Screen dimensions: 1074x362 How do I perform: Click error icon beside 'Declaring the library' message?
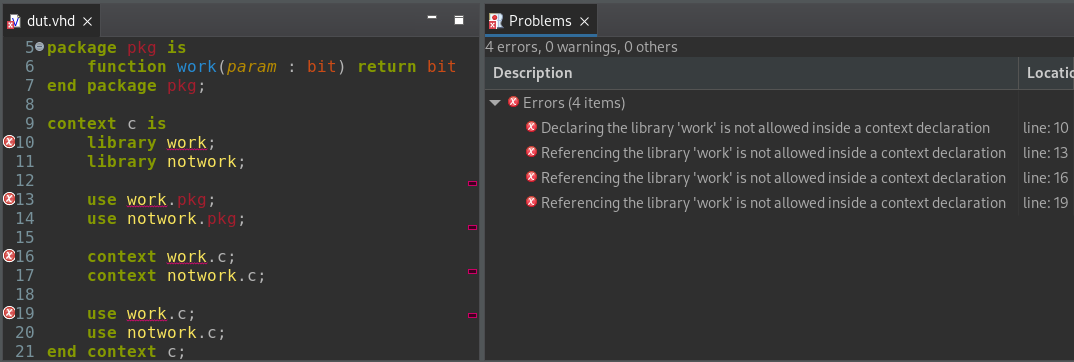click(x=531, y=127)
